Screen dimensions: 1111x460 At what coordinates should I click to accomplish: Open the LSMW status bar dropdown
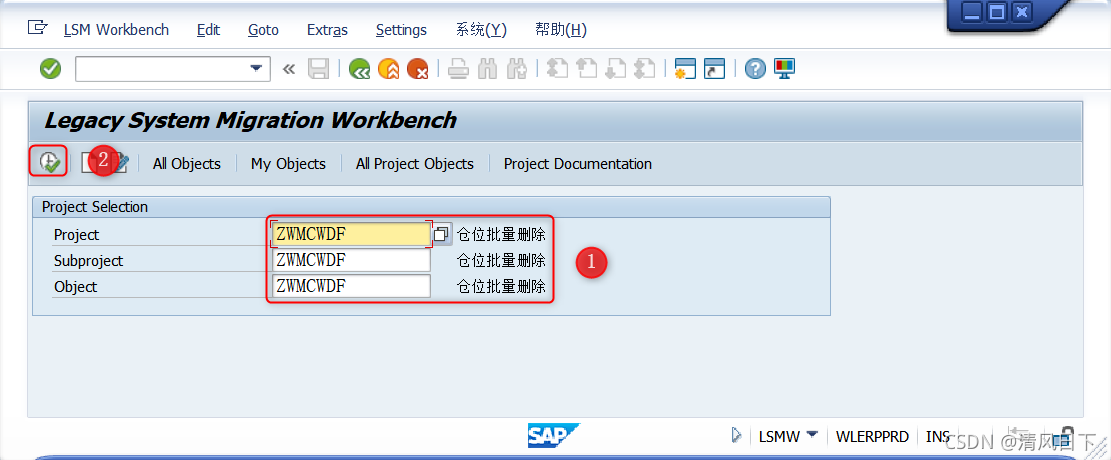click(812, 434)
